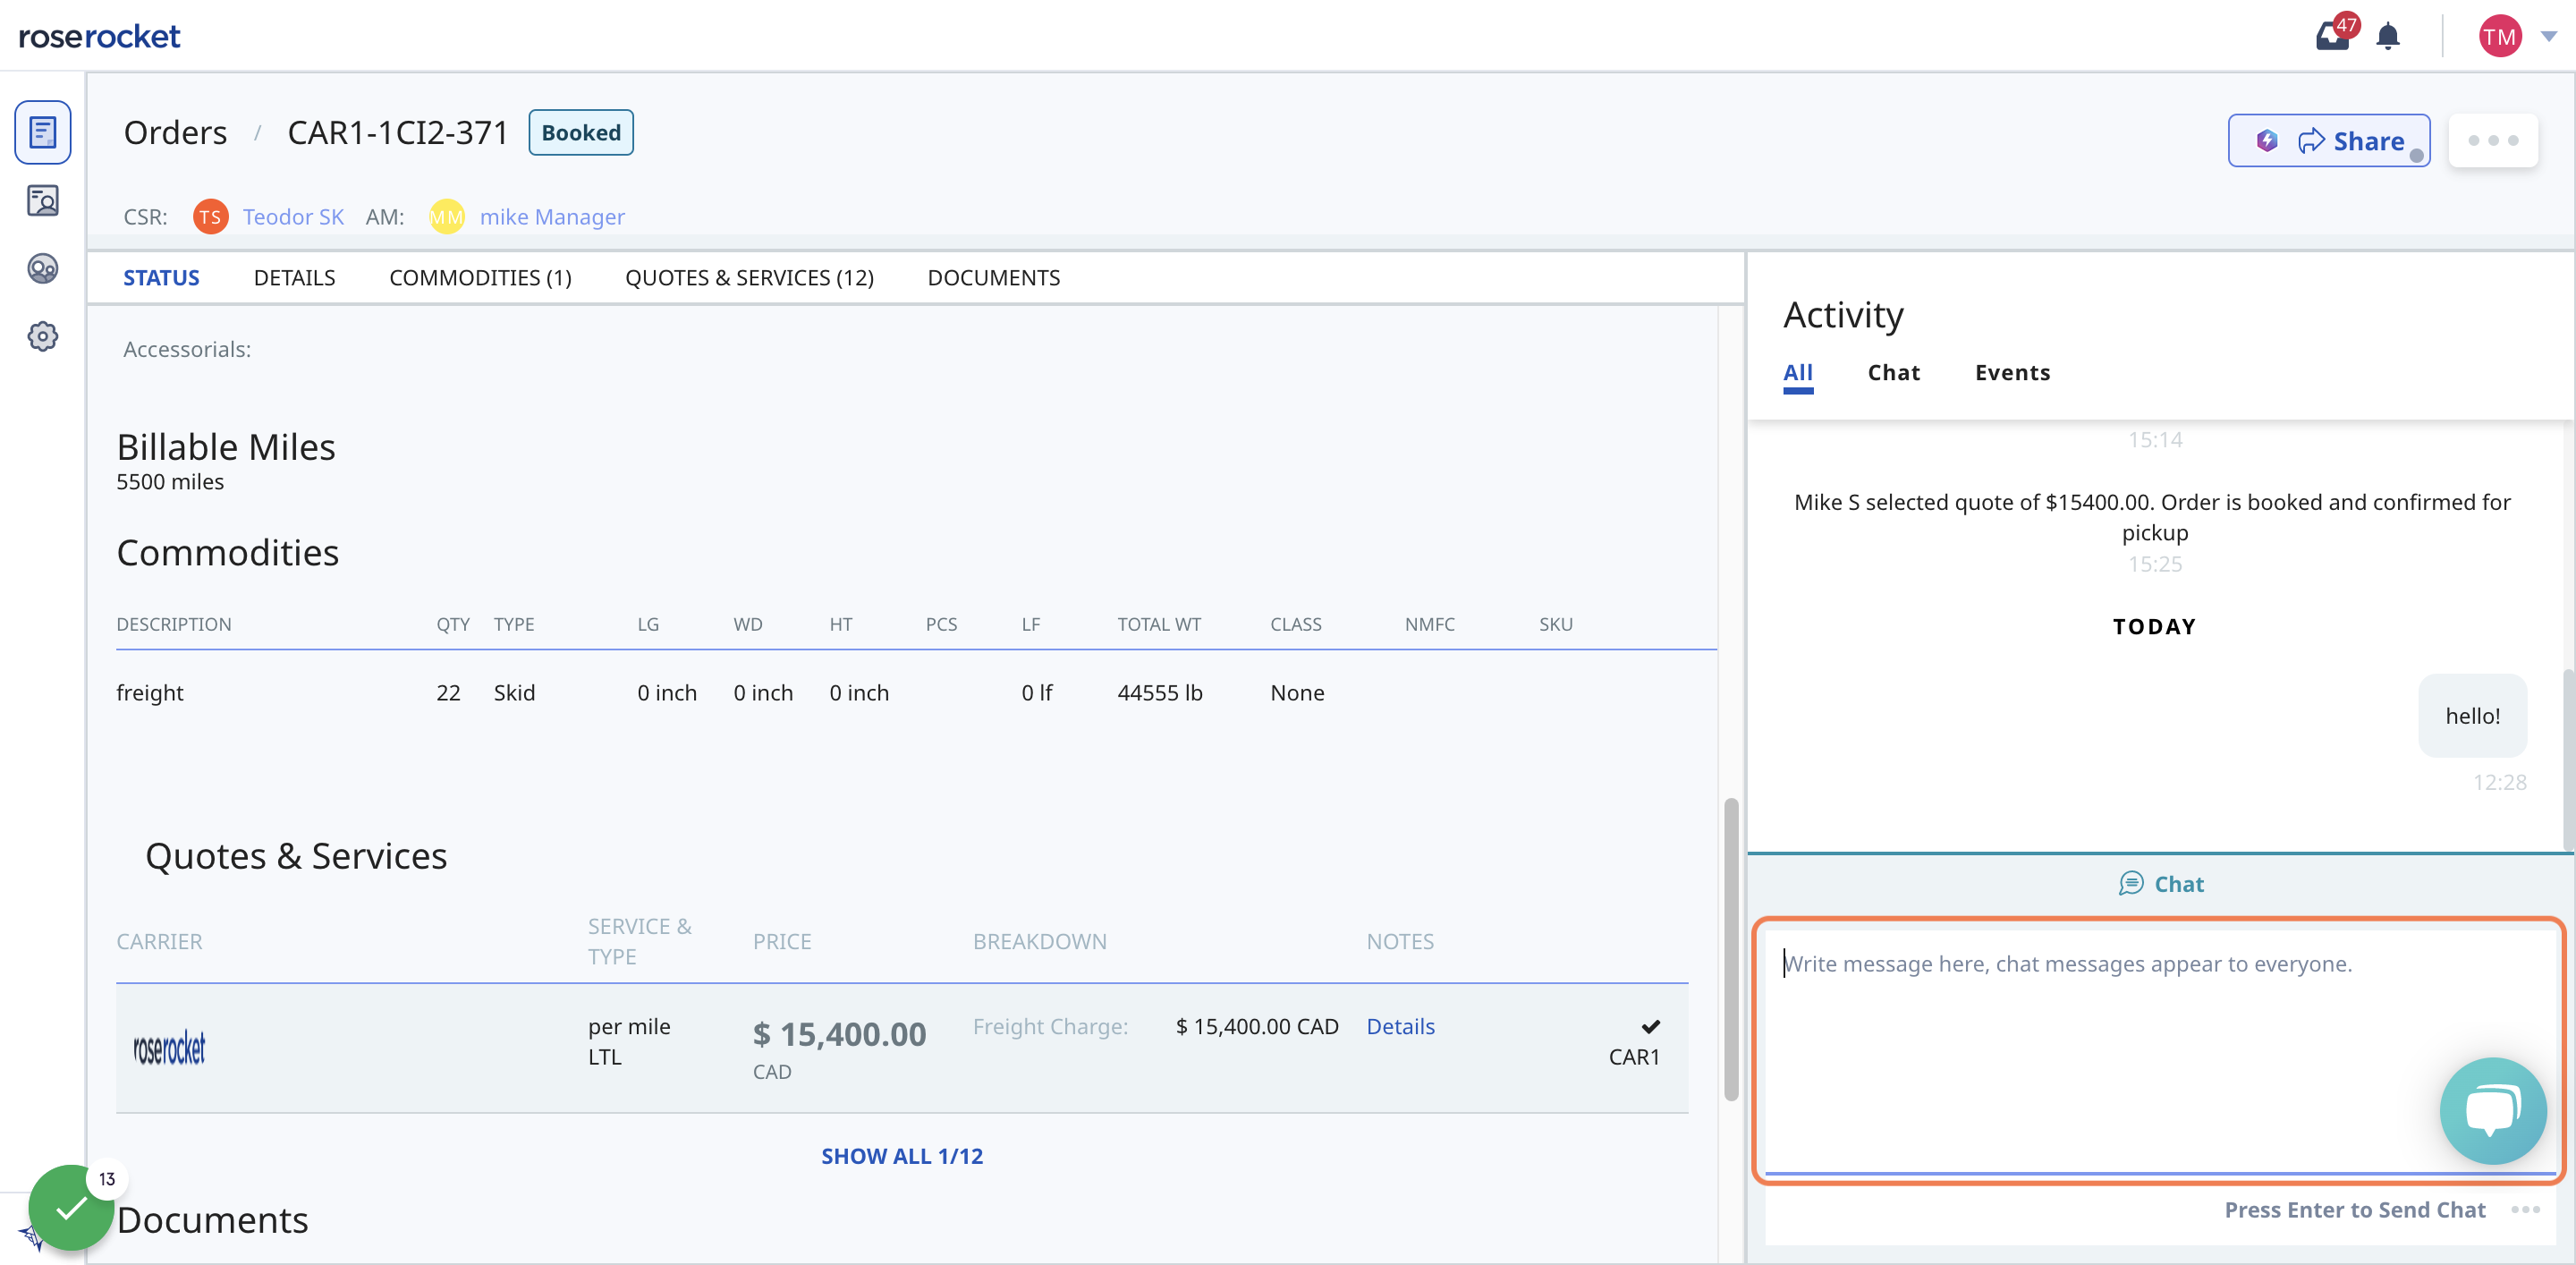The image size is (2576, 1265).
Task: Switch to the COMMODITIES (1) tab
Action: (x=480, y=278)
